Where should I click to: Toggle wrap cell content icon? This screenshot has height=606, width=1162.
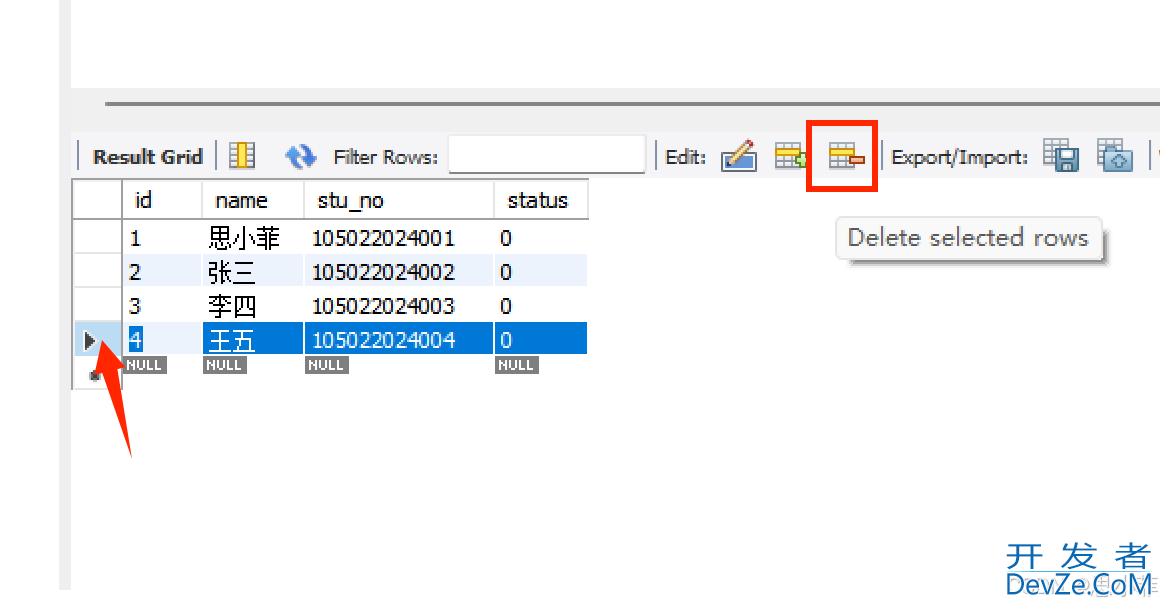tap(242, 156)
